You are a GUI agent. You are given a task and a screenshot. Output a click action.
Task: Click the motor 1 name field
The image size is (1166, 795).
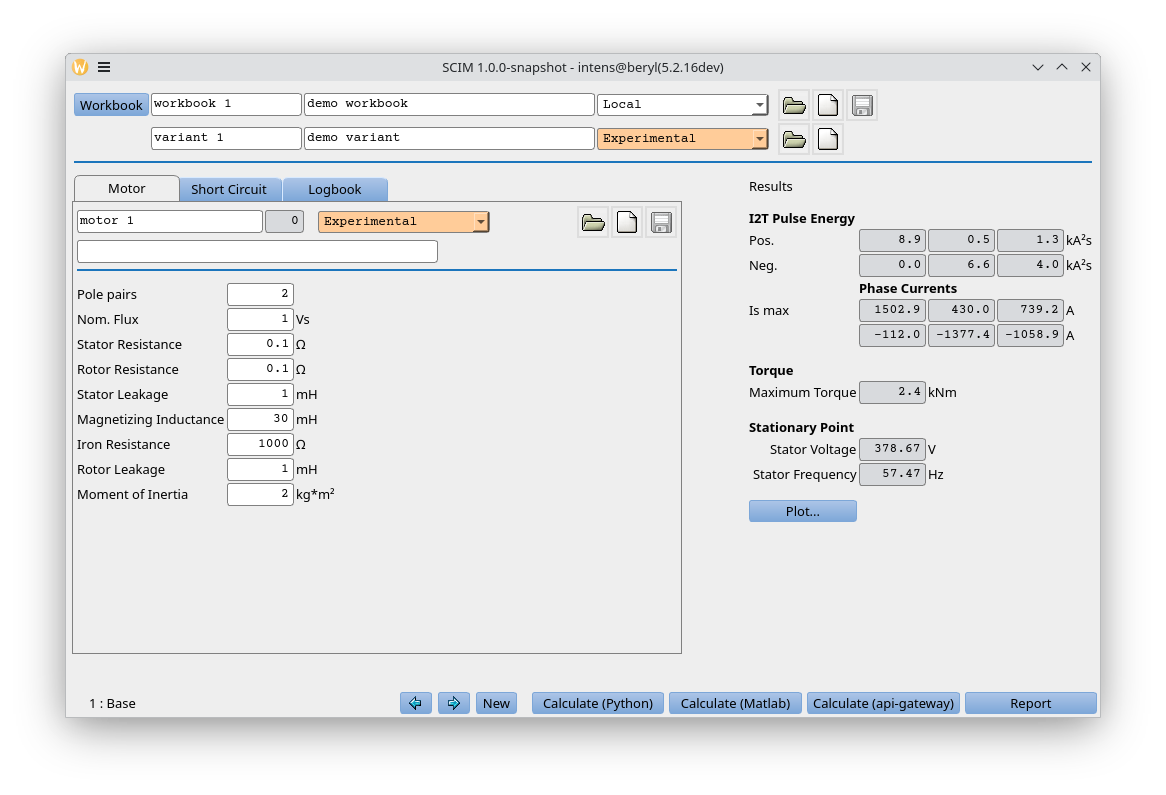[170, 221]
